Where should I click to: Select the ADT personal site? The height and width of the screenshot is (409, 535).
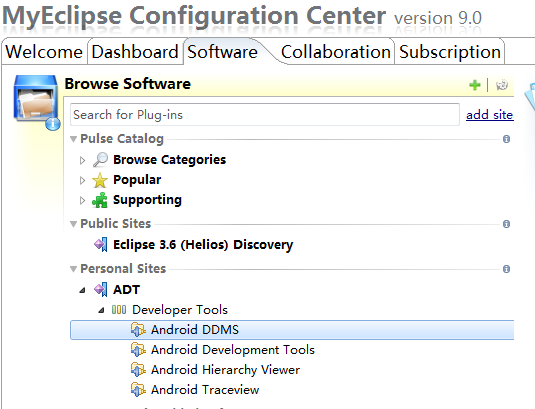[127, 290]
